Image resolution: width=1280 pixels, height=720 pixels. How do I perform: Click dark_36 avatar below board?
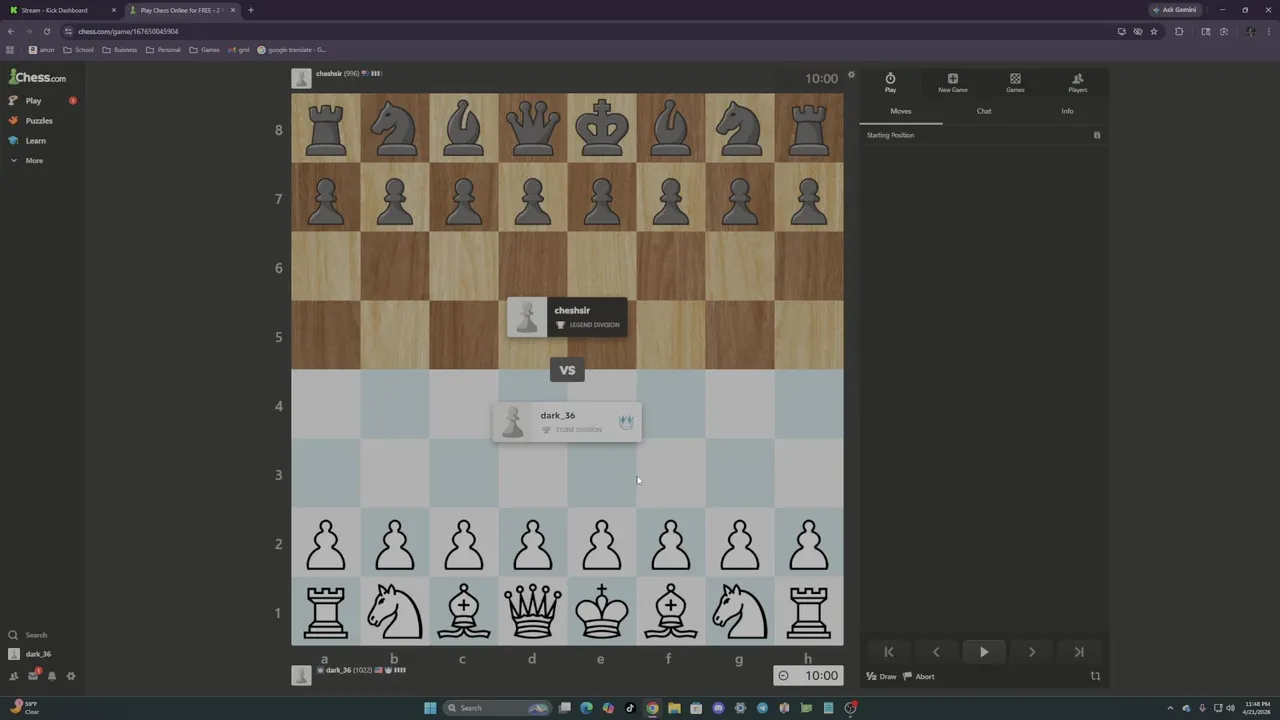pos(301,675)
